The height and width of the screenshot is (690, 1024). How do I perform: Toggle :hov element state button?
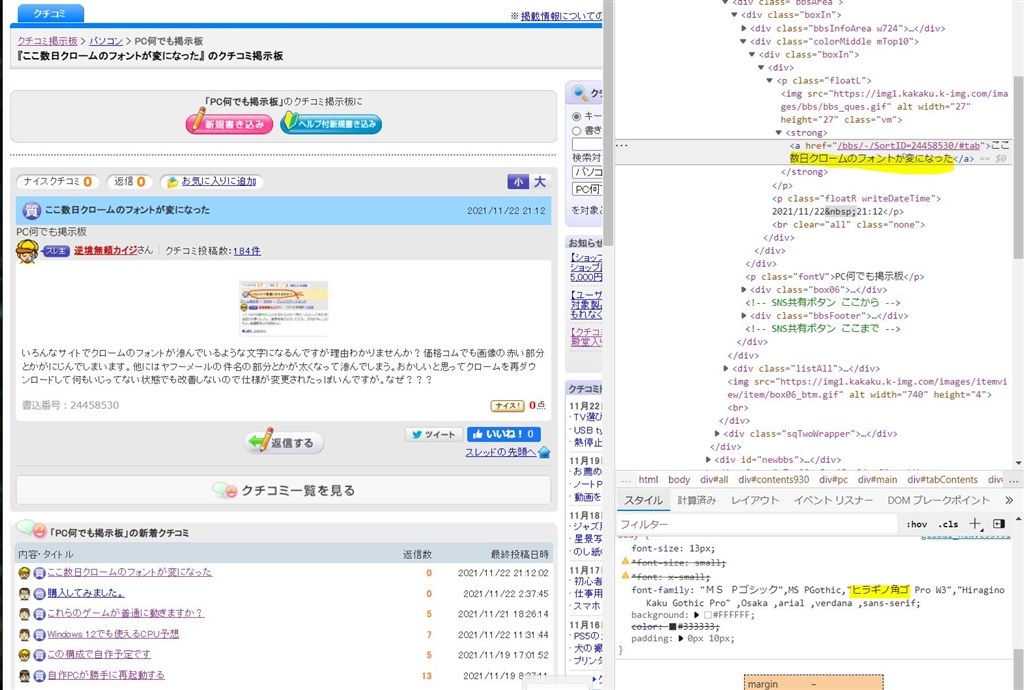pos(917,524)
